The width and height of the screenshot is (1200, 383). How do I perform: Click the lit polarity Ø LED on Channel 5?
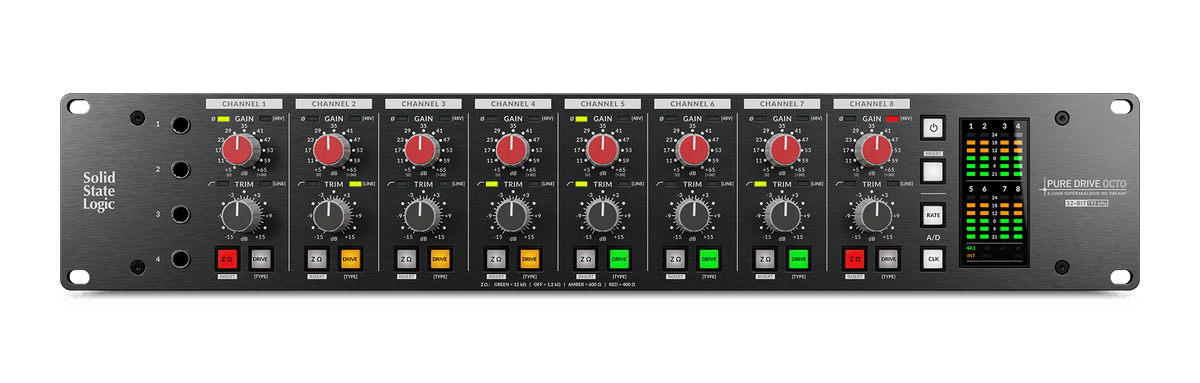pyautogui.click(x=581, y=118)
